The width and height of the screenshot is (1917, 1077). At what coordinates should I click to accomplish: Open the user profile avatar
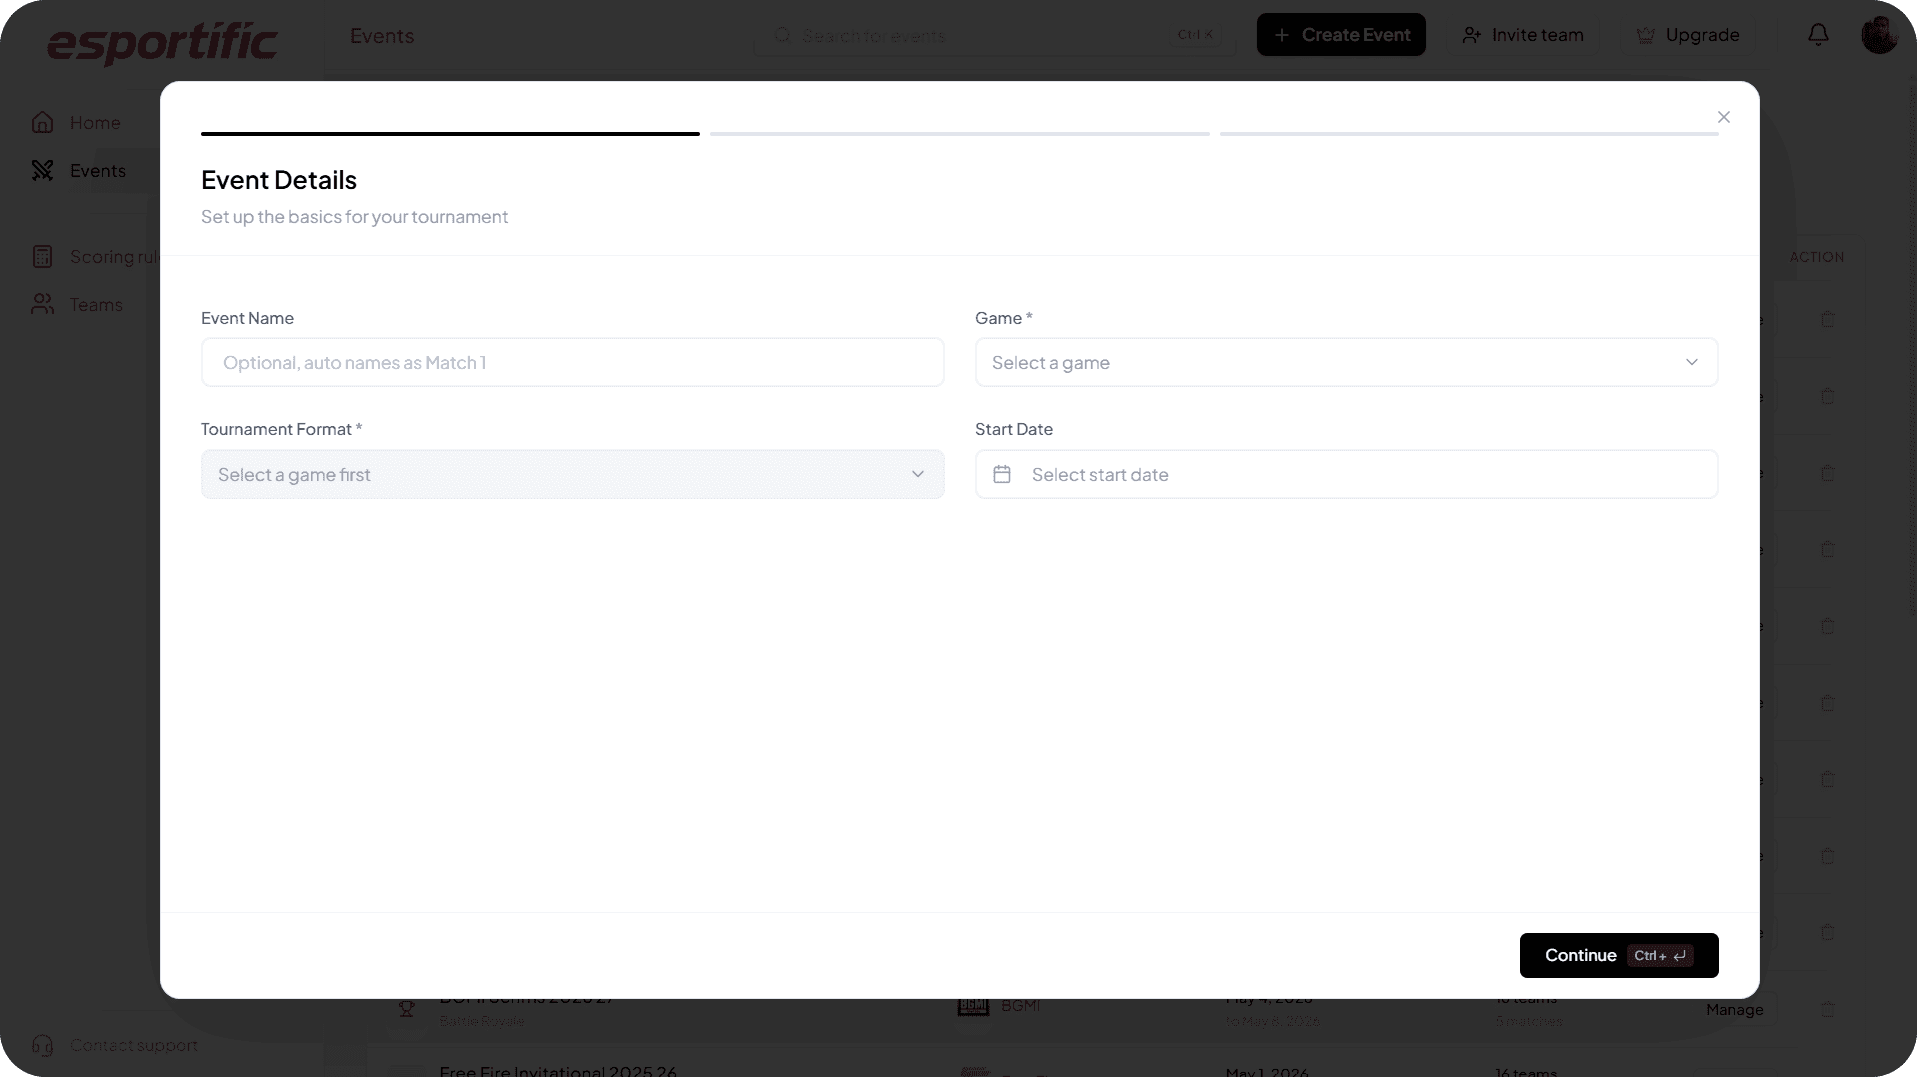click(x=1879, y=35)
